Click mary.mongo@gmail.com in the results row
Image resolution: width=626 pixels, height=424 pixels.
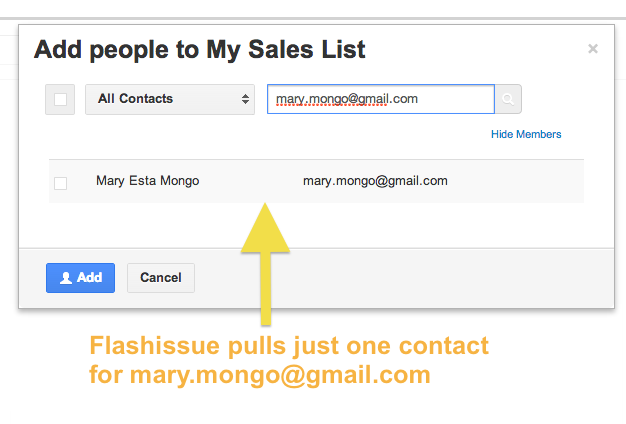point(375,181)
